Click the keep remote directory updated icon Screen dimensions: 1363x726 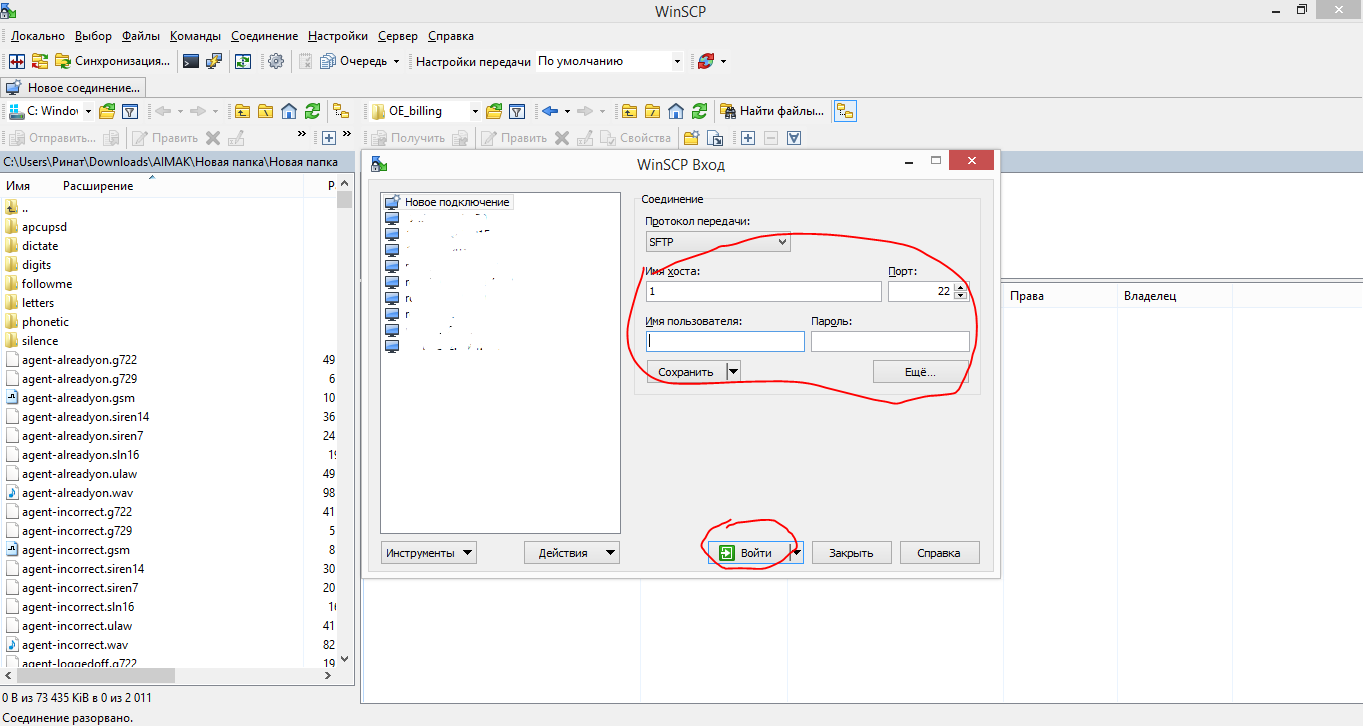click(242, 61)
